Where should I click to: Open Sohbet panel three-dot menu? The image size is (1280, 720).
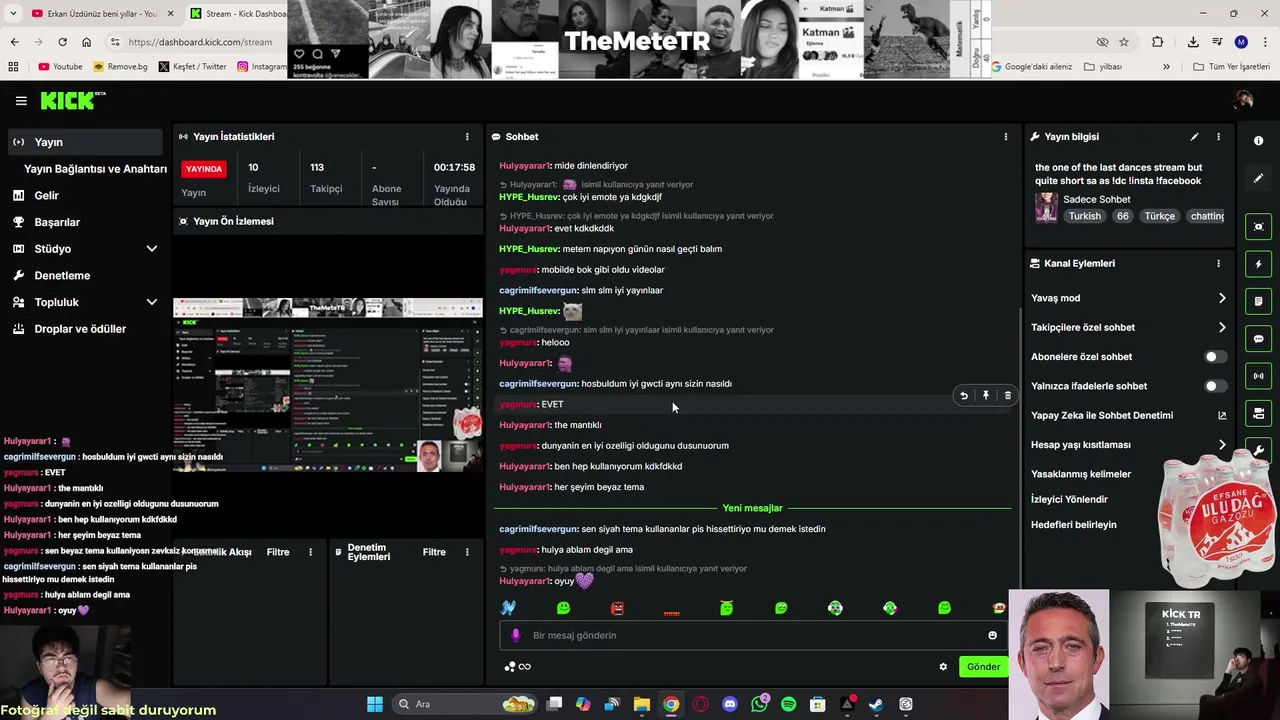[1006, 137]
